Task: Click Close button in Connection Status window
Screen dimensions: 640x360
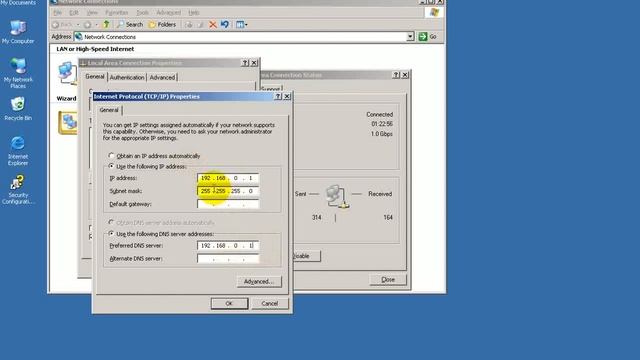Action: point(388,280)
